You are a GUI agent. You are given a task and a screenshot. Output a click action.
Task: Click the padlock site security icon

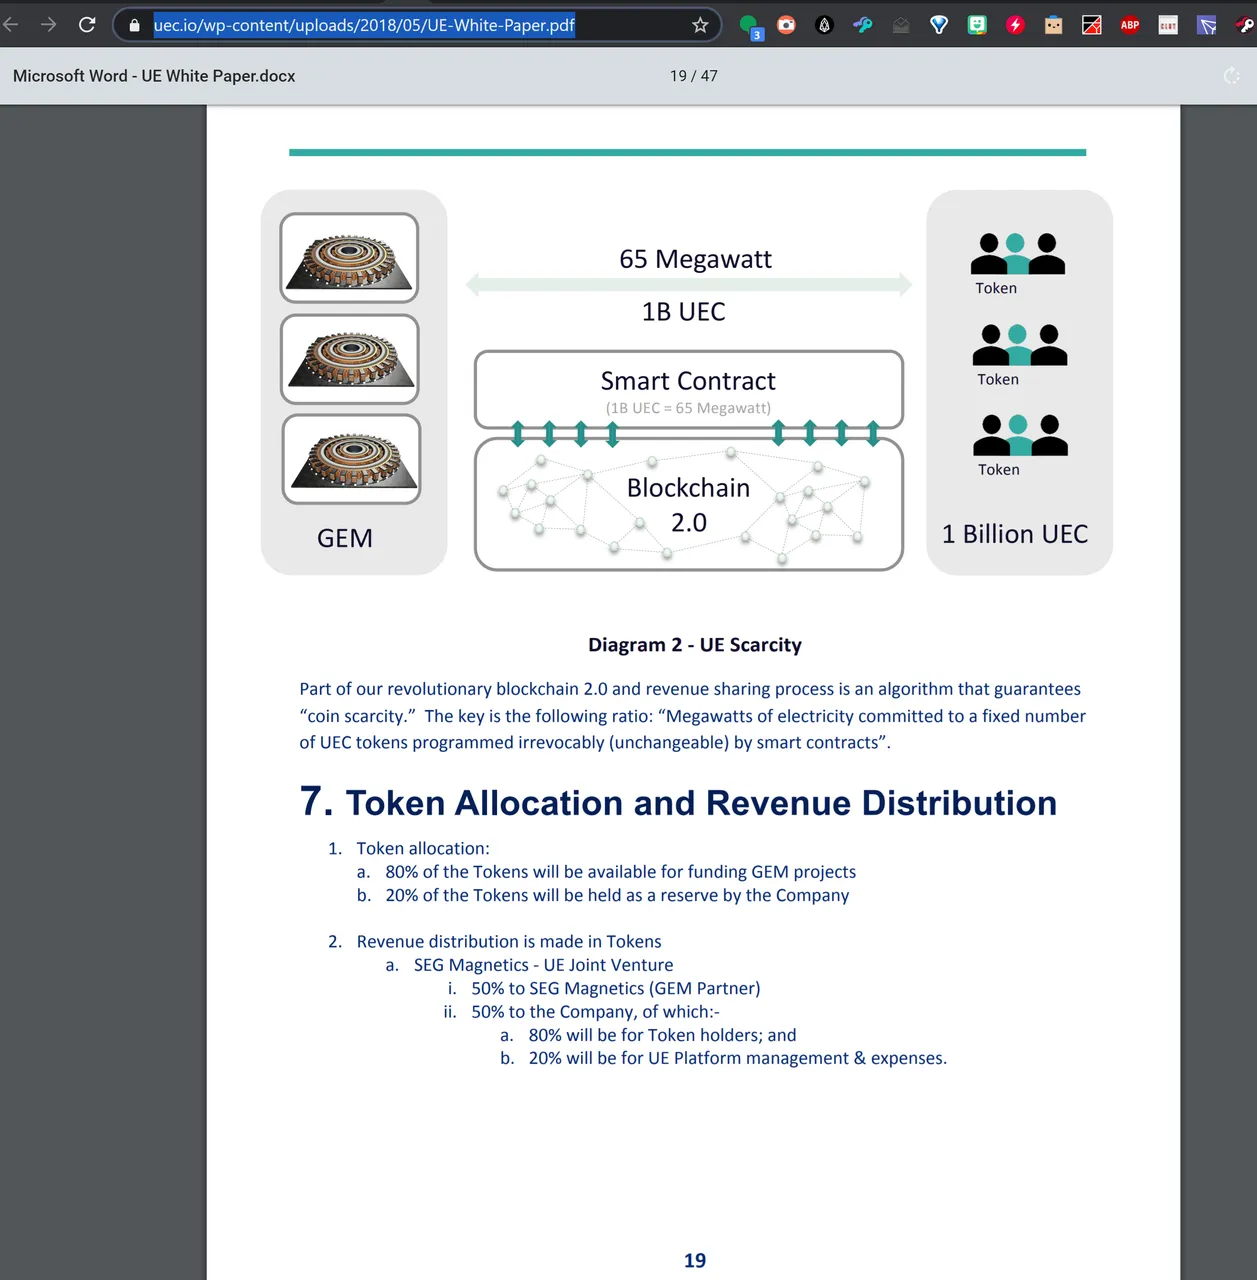coord(135,25)
